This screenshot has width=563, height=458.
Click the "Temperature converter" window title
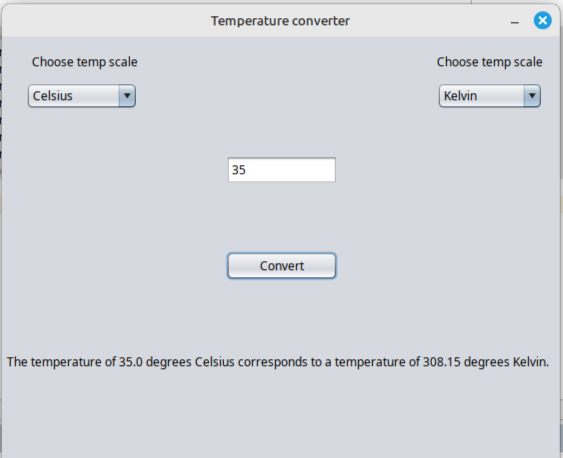(280, 21)
